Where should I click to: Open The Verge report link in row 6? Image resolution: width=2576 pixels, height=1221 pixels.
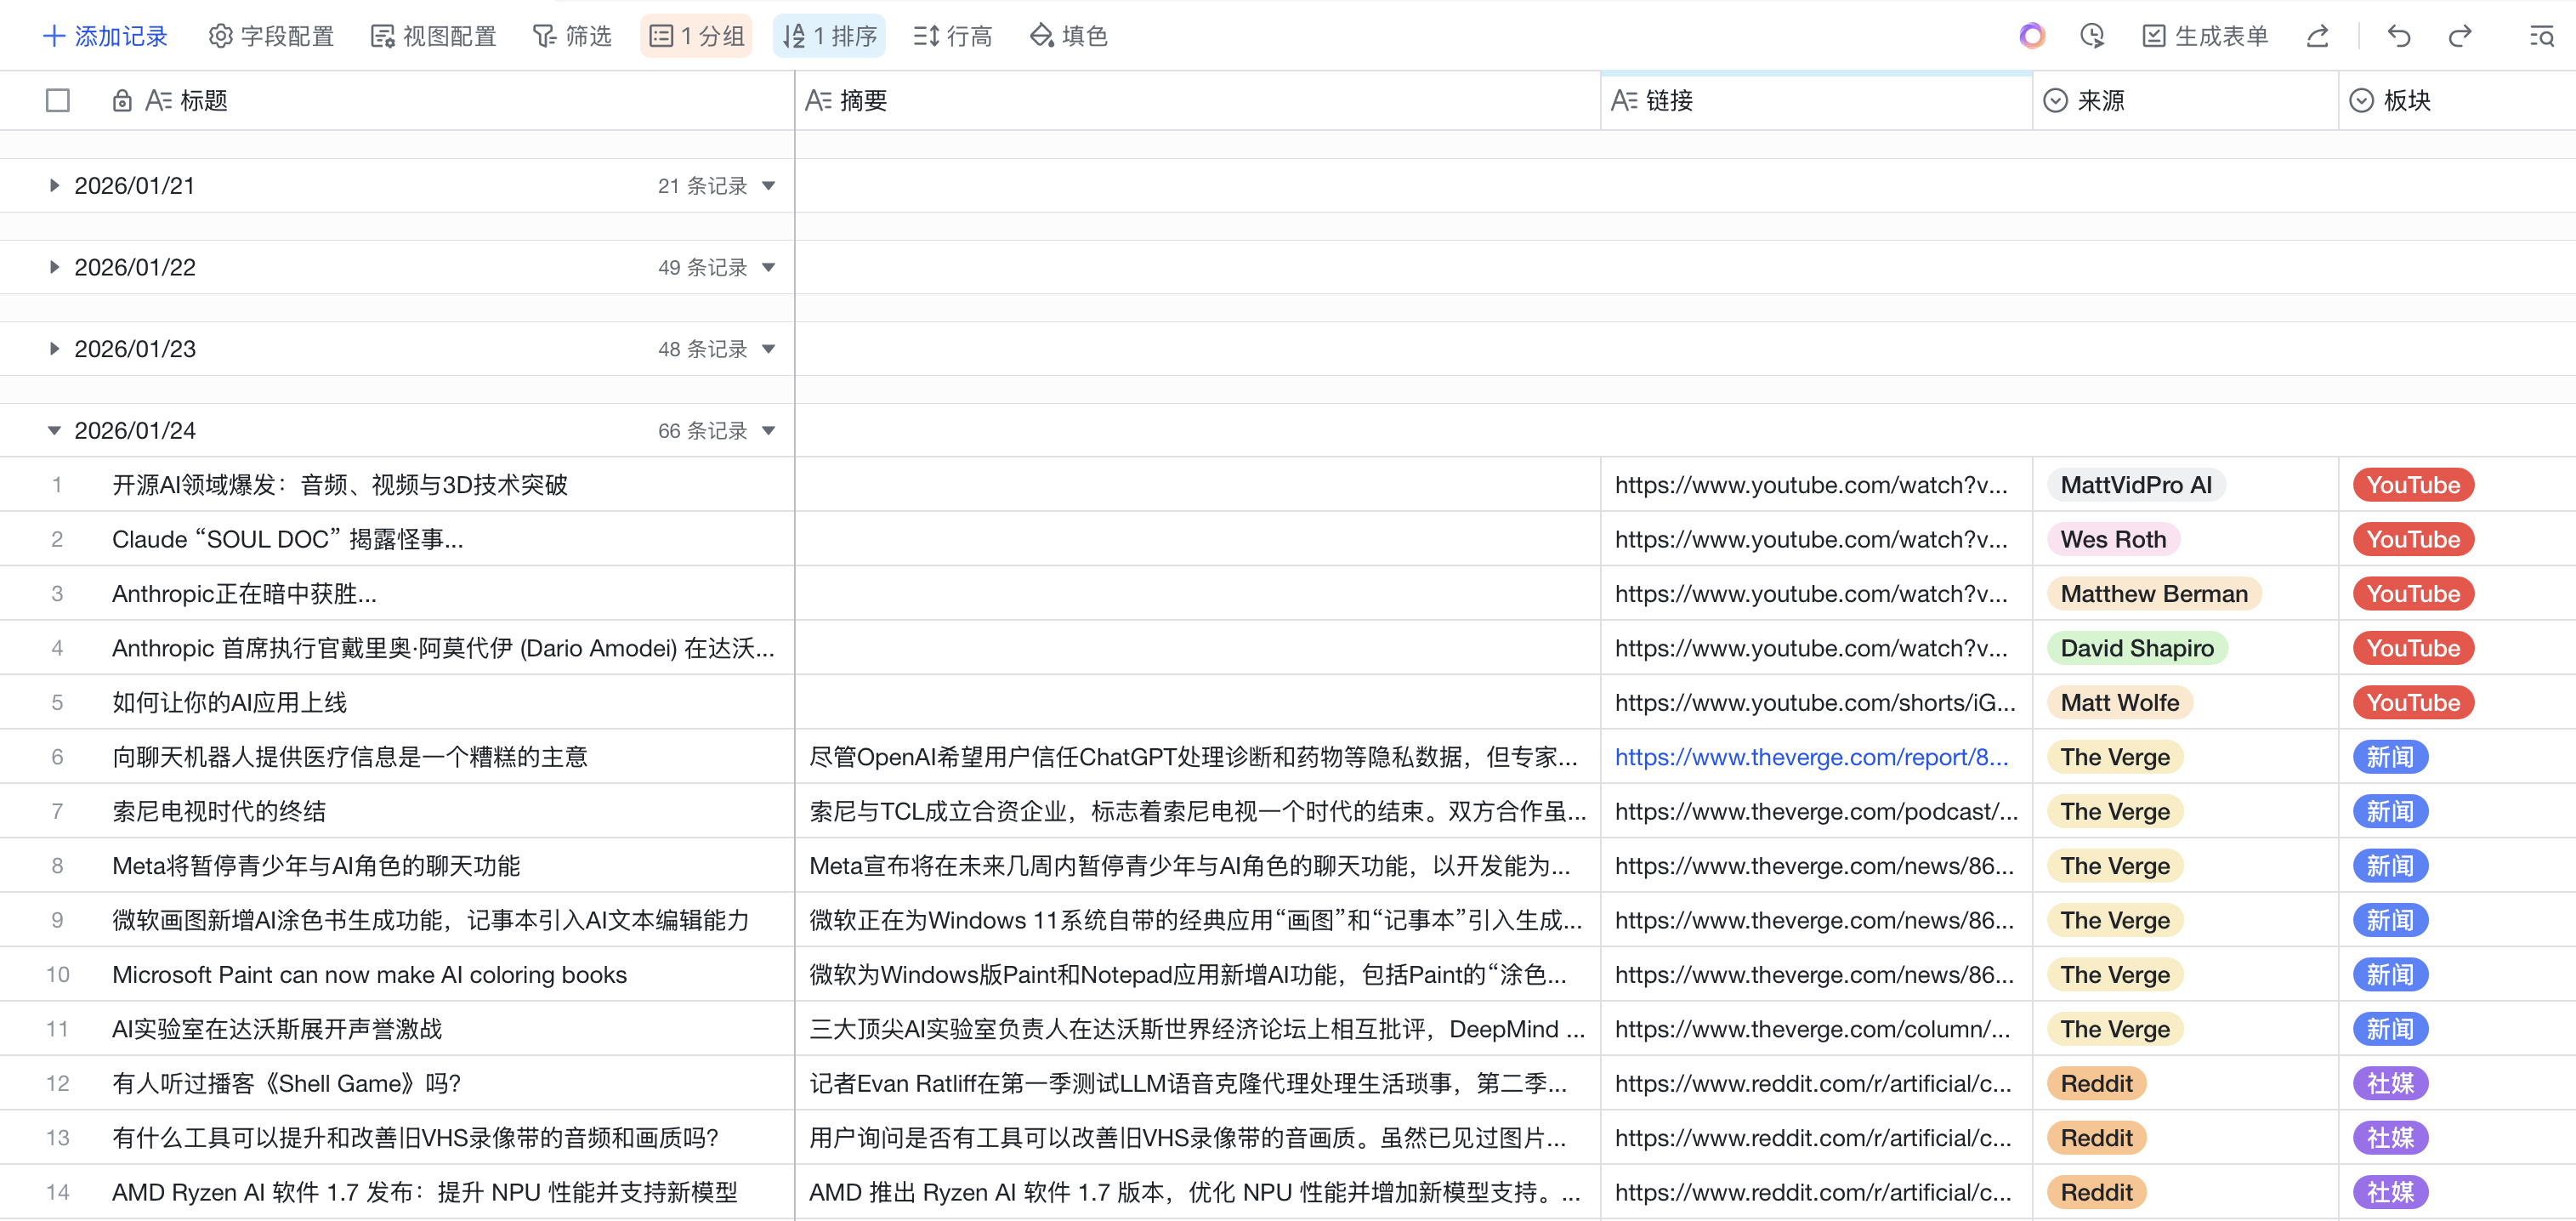point(1810,757)
